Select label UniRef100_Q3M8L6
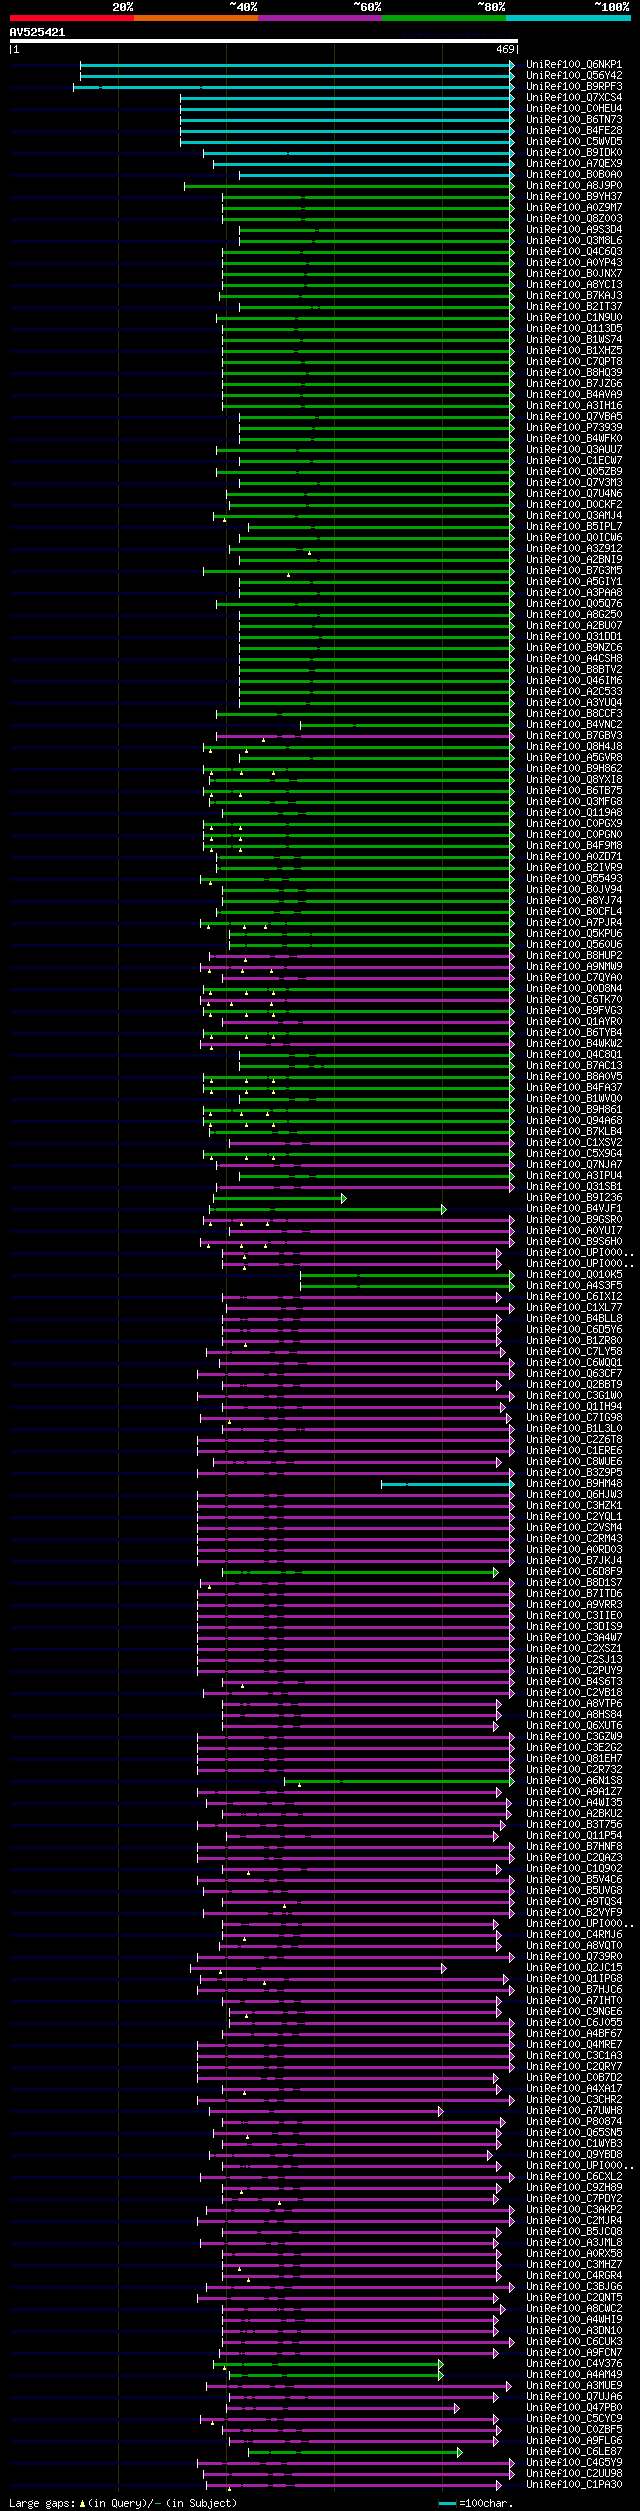 (574, 241)
